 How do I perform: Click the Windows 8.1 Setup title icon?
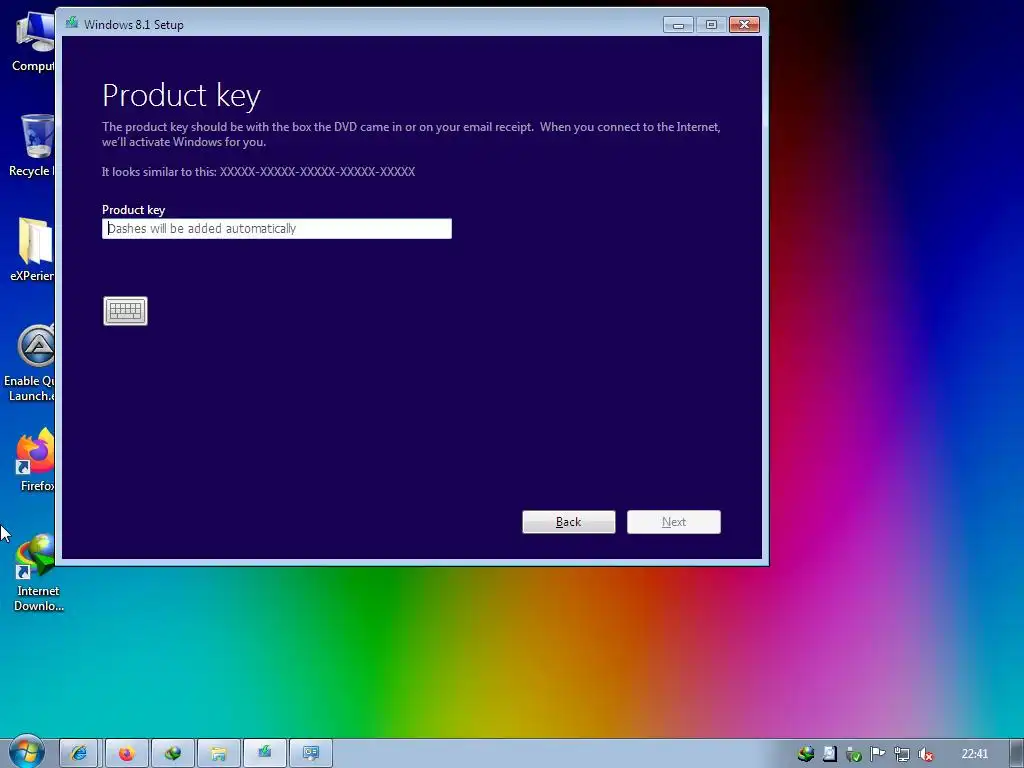pos(72,24)
